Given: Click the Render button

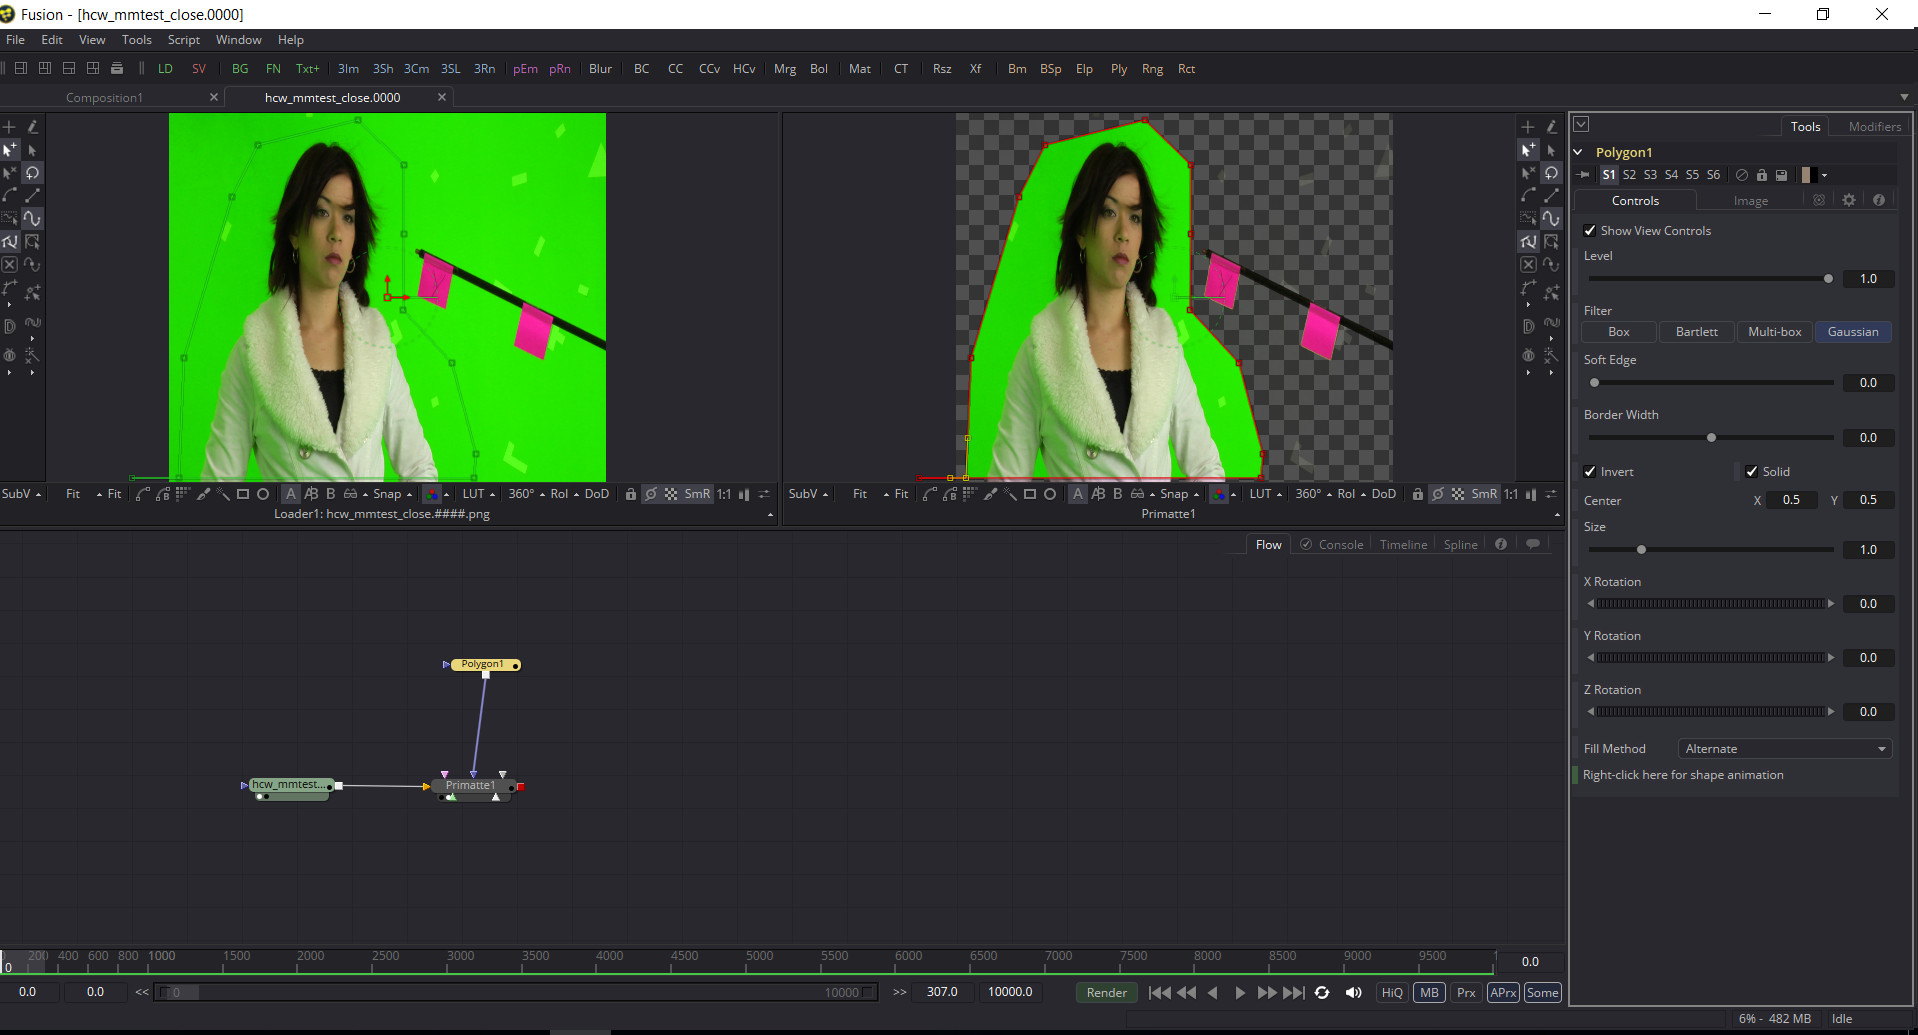Looking at the screenshot, I should pyautogui.click(x=1107, y=993).
